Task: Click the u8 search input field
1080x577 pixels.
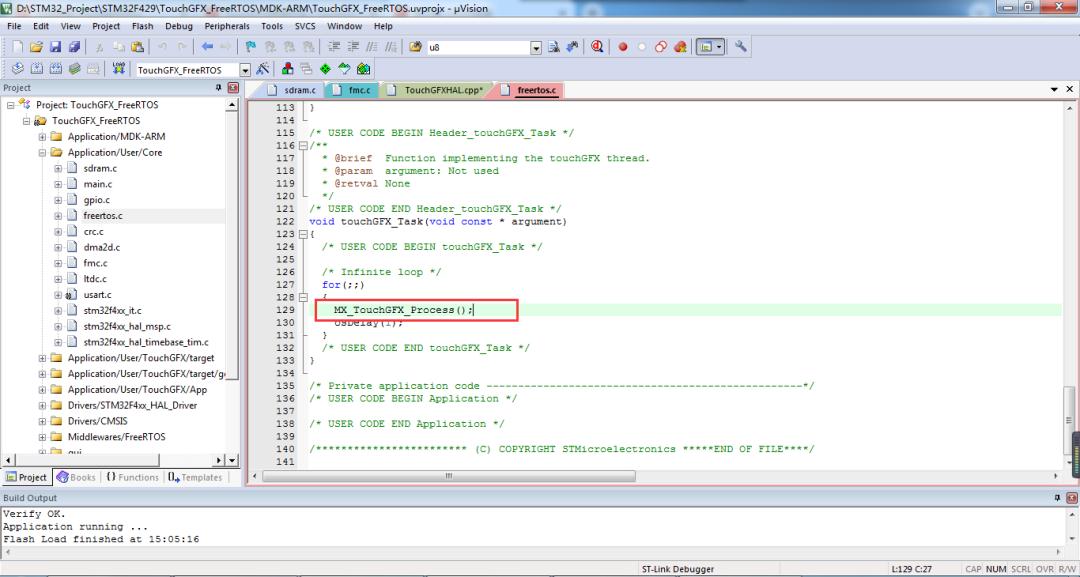Action: tap(478, 48)
